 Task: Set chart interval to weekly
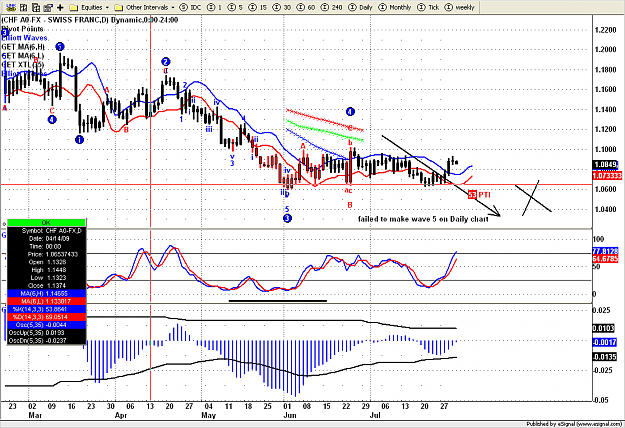click(459, 7)
